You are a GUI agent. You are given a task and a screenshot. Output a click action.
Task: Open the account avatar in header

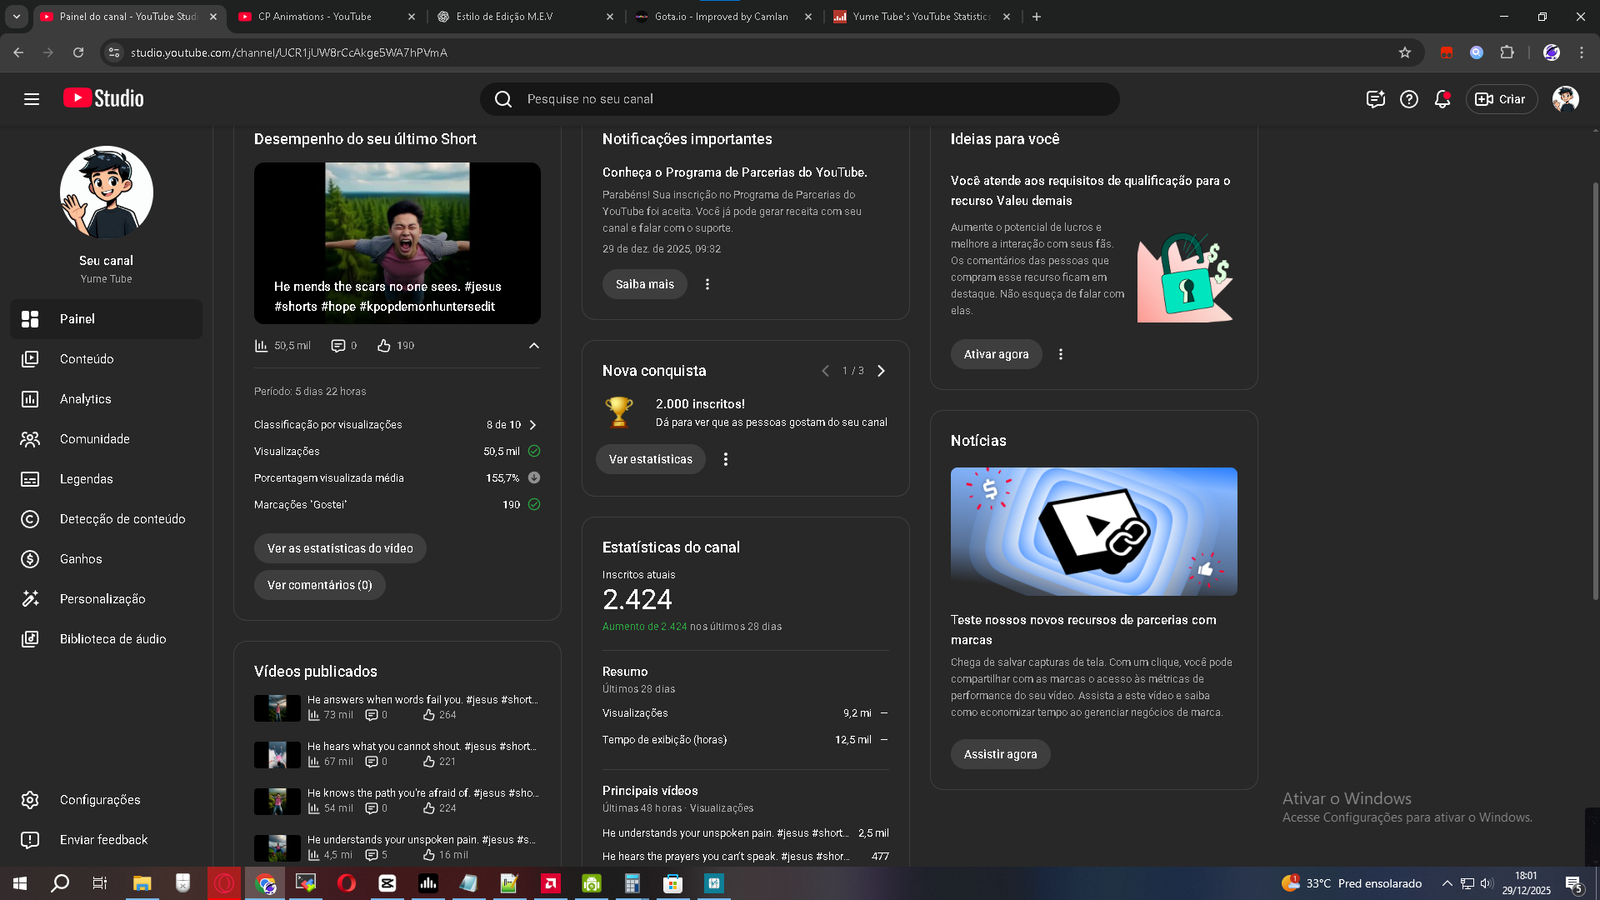tap(1565, 99)
